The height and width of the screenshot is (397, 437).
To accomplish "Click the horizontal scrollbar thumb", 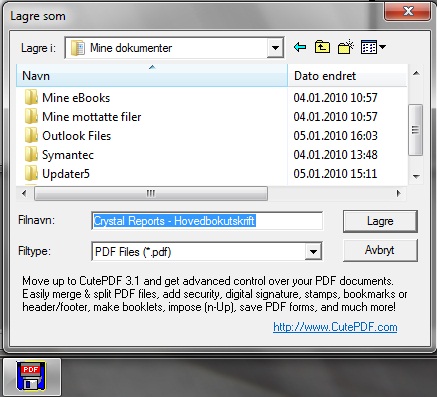I will pyautogui.click(x=151, y=193).
